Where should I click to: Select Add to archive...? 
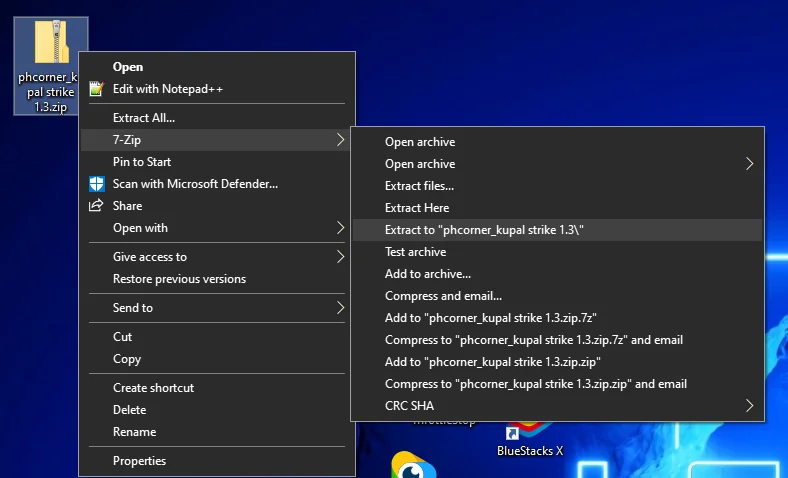557,274
